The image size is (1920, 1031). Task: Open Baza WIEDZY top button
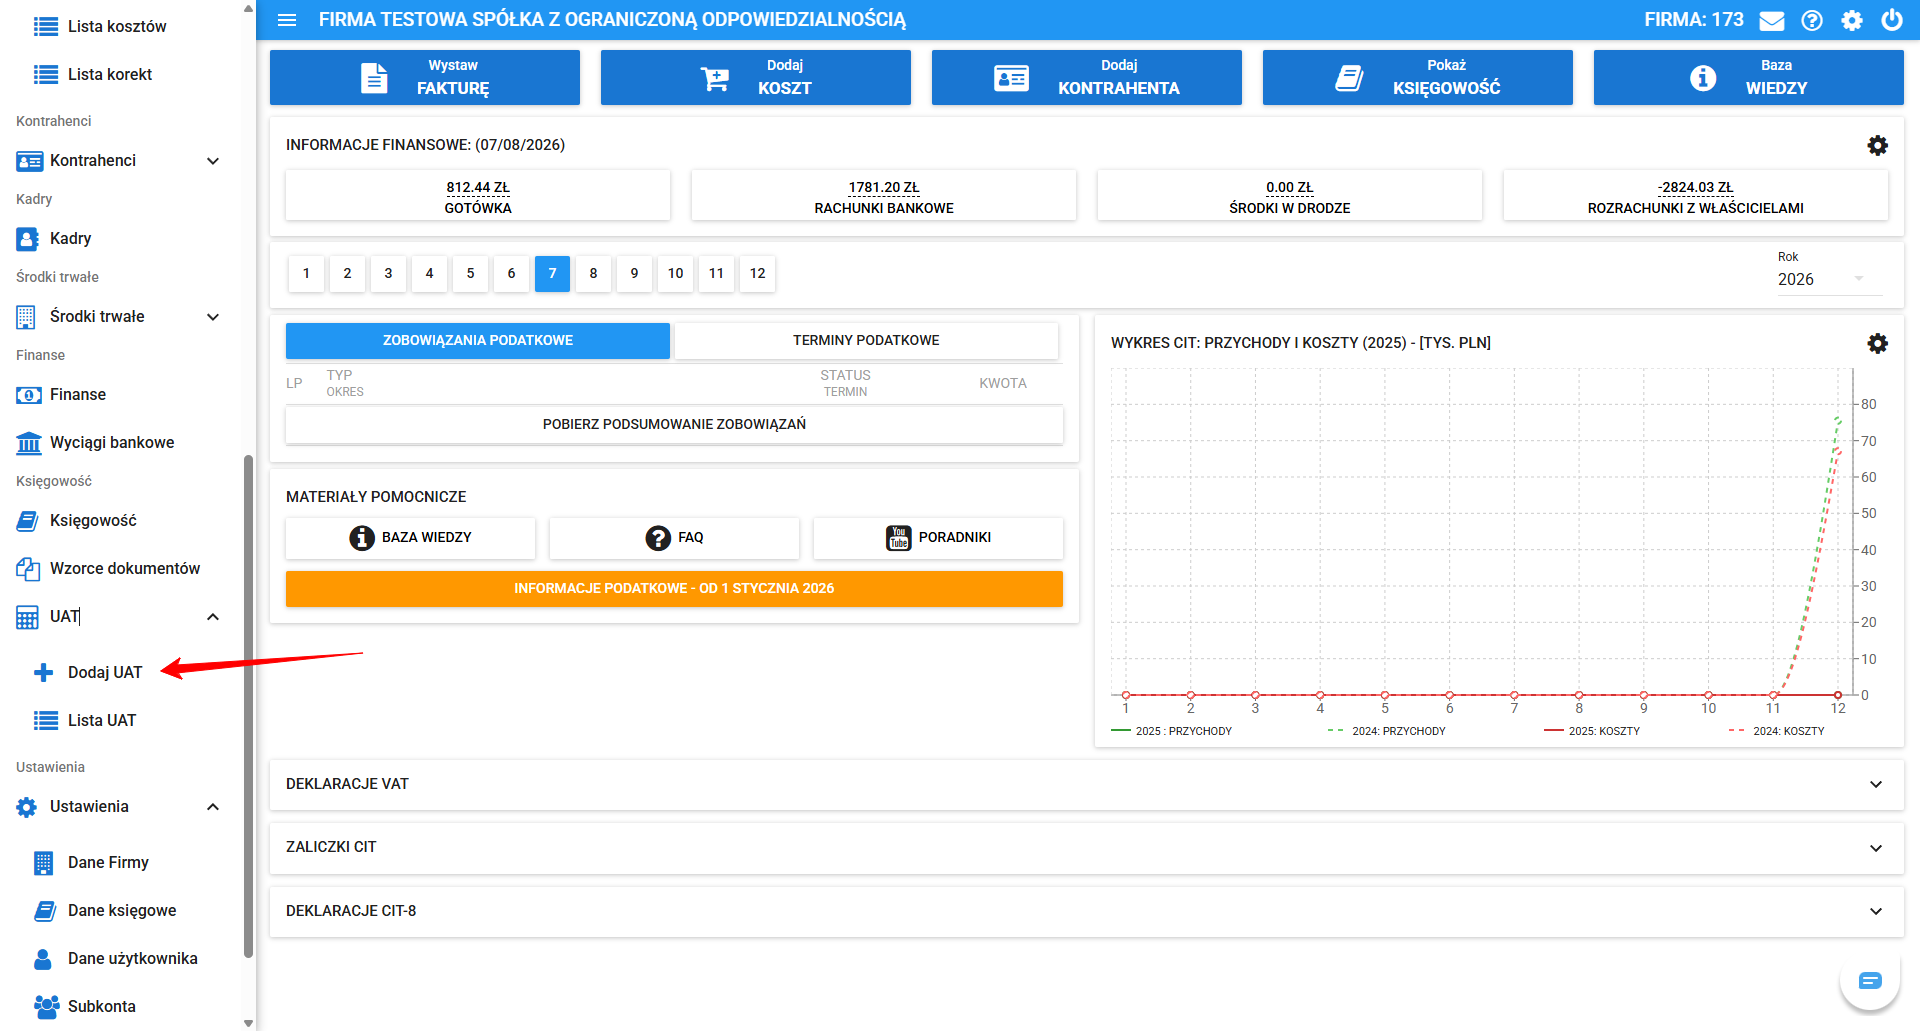[1749, 78]
